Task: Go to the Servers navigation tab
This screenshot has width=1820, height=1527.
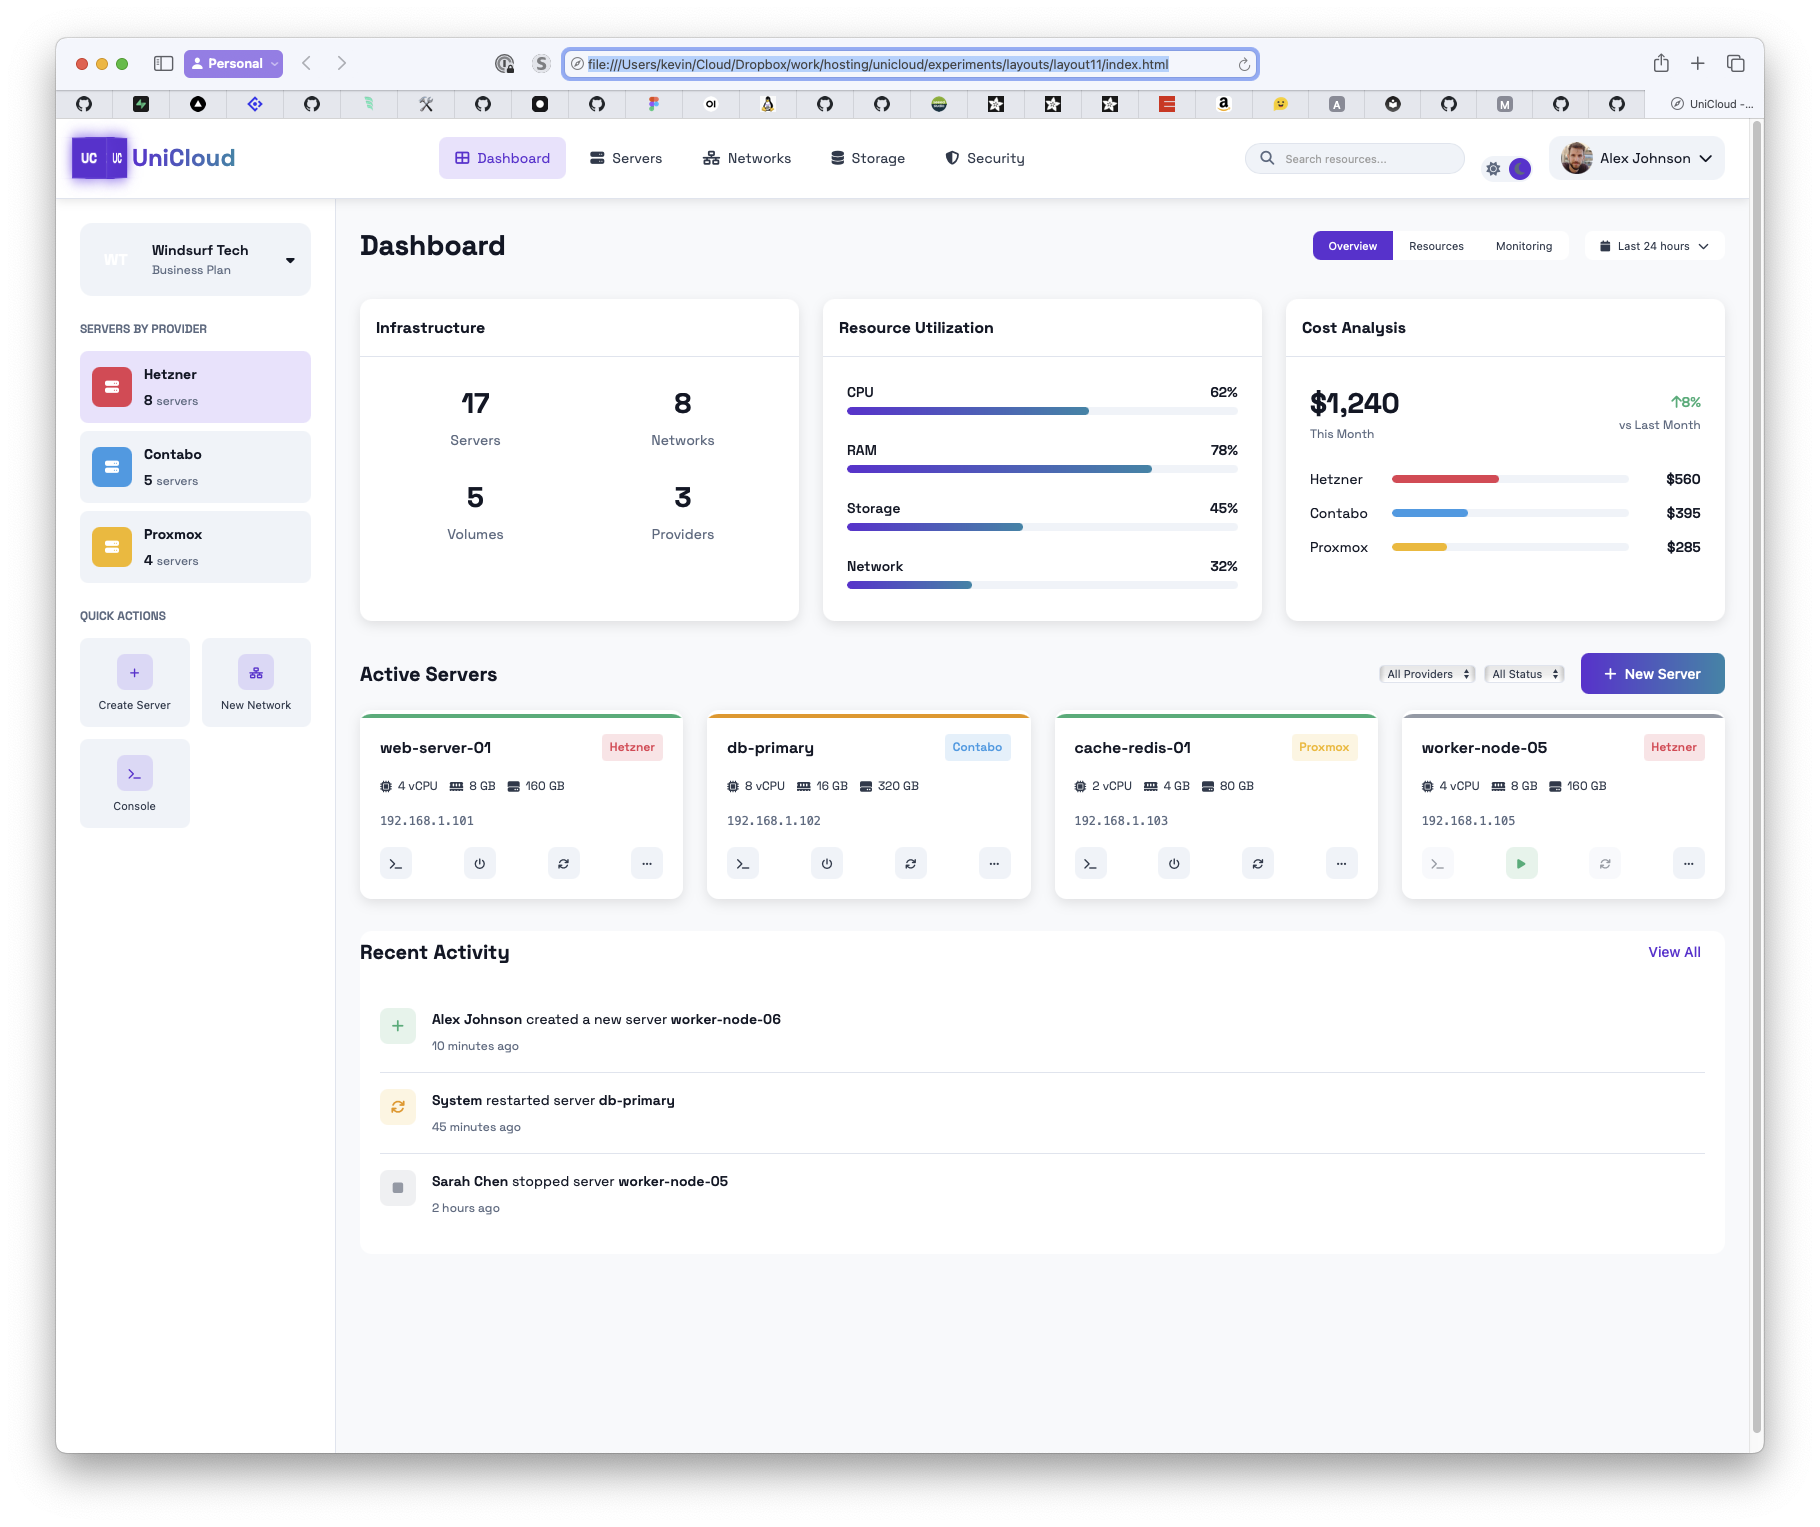Action: click(626, 158)
